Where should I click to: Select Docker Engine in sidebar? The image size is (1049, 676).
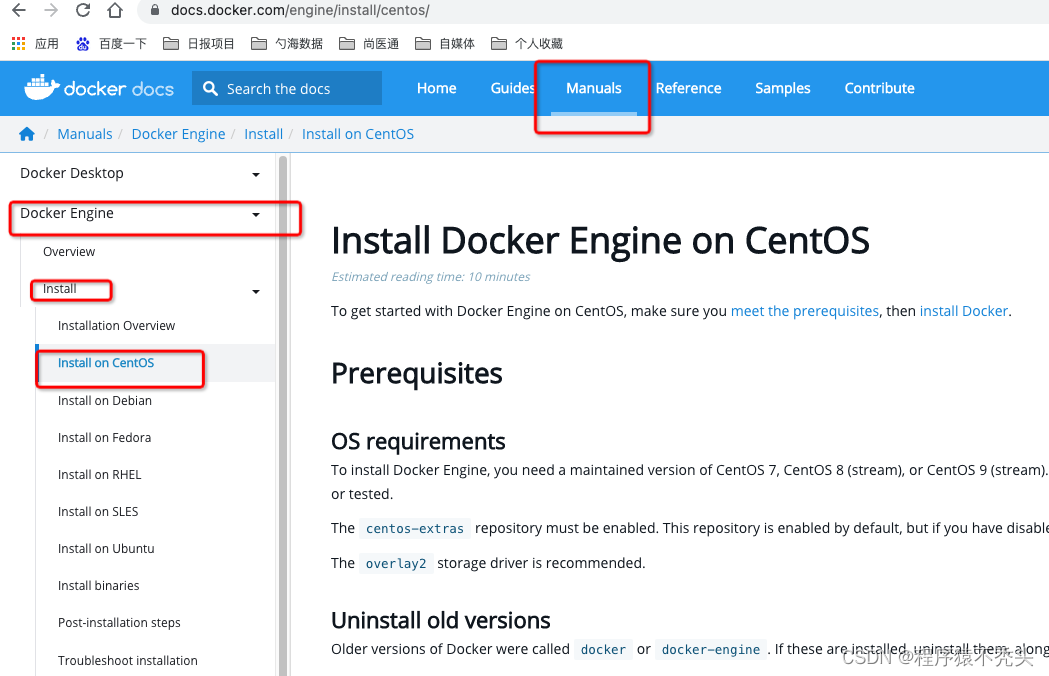coord(67,214)
